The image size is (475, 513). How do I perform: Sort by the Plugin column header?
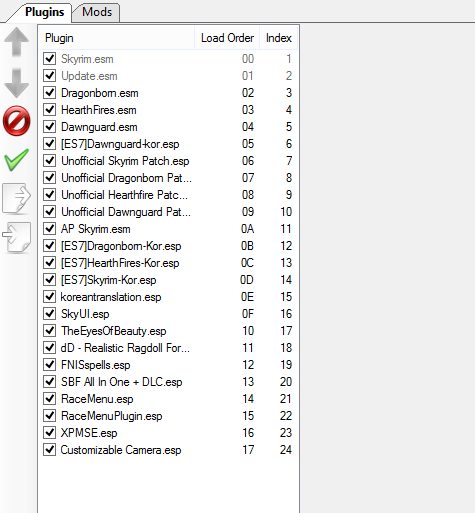tap(117, 38)
